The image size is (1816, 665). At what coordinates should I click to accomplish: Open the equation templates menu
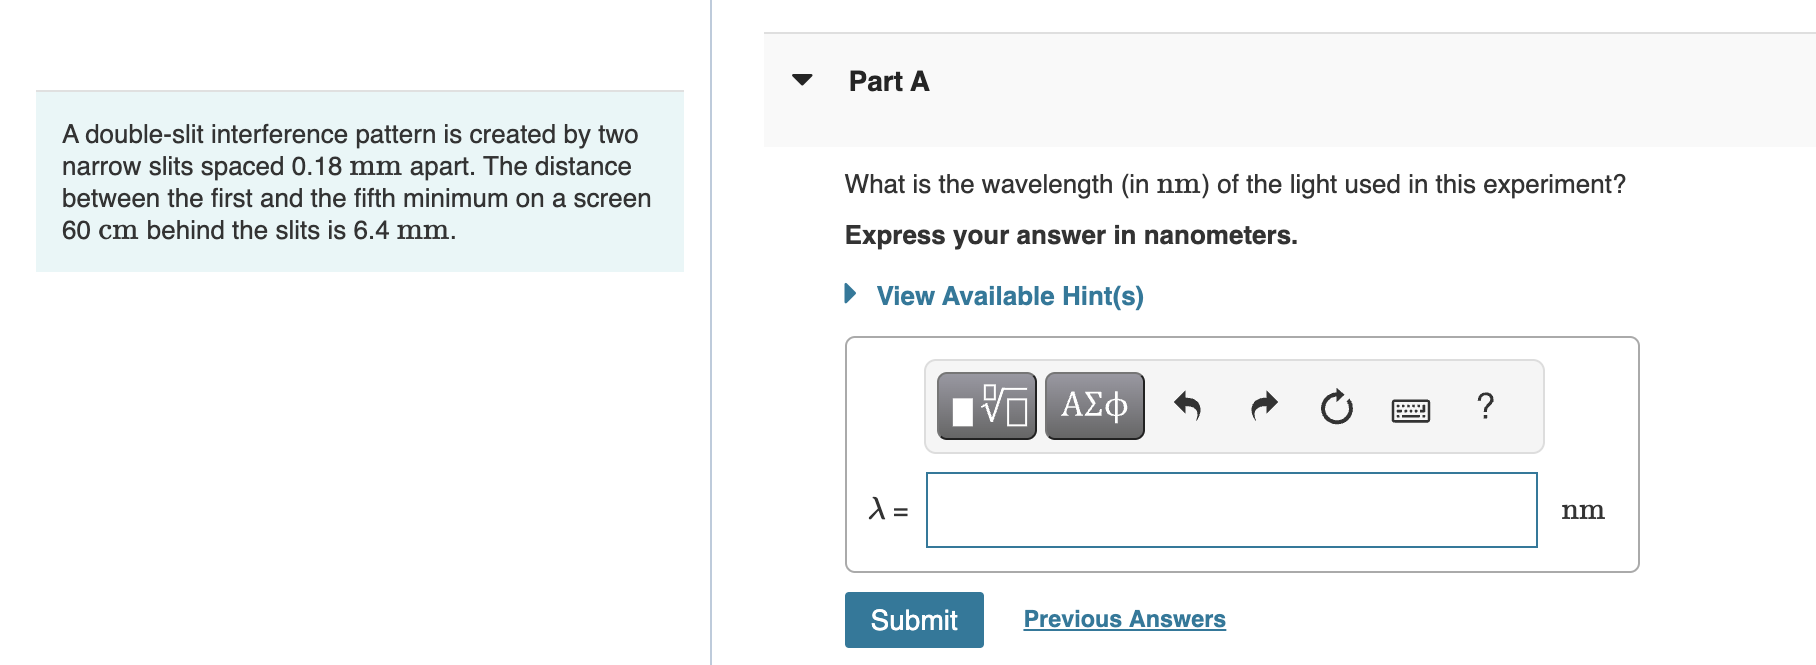coord(985,405)
